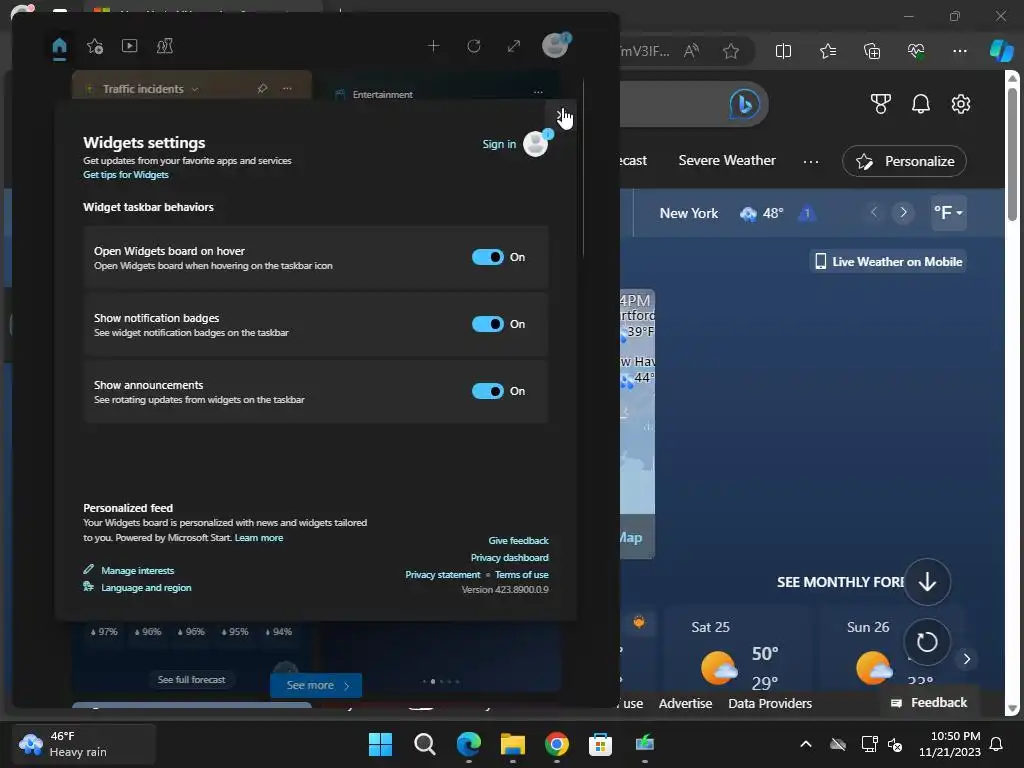Open the favorites star tab in Widgets

coord(95,46)
